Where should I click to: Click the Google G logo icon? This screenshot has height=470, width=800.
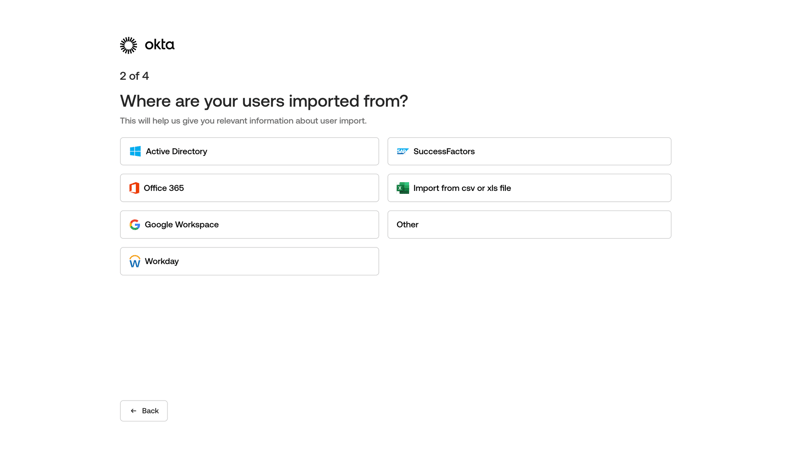click(x=135, y=225)
